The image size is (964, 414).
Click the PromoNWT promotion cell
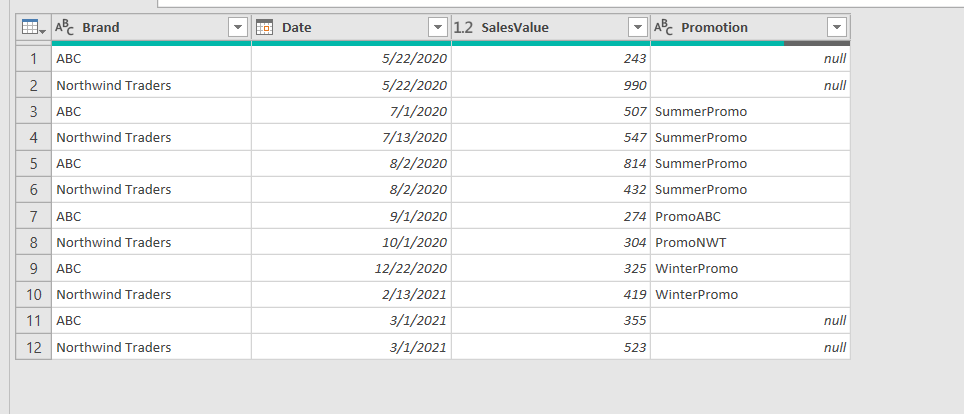pos(751,242)
